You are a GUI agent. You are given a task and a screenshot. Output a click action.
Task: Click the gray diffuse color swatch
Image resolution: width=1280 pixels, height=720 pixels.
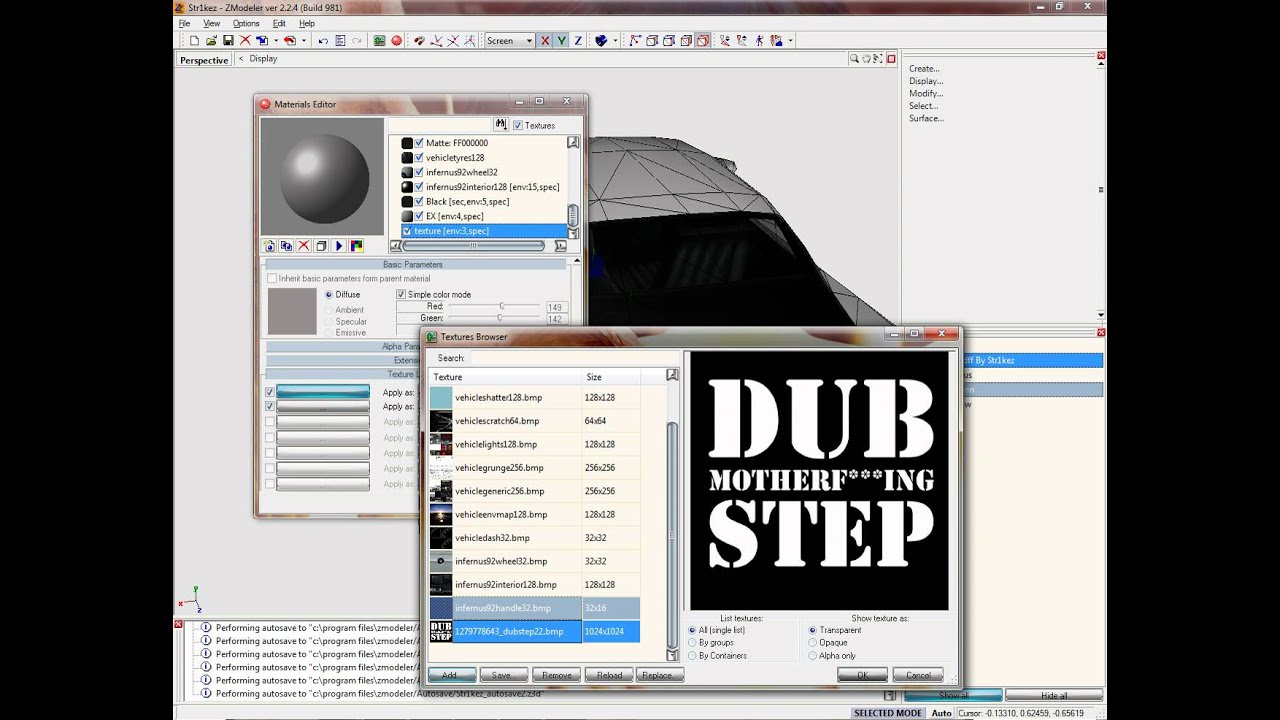[292, 311]
